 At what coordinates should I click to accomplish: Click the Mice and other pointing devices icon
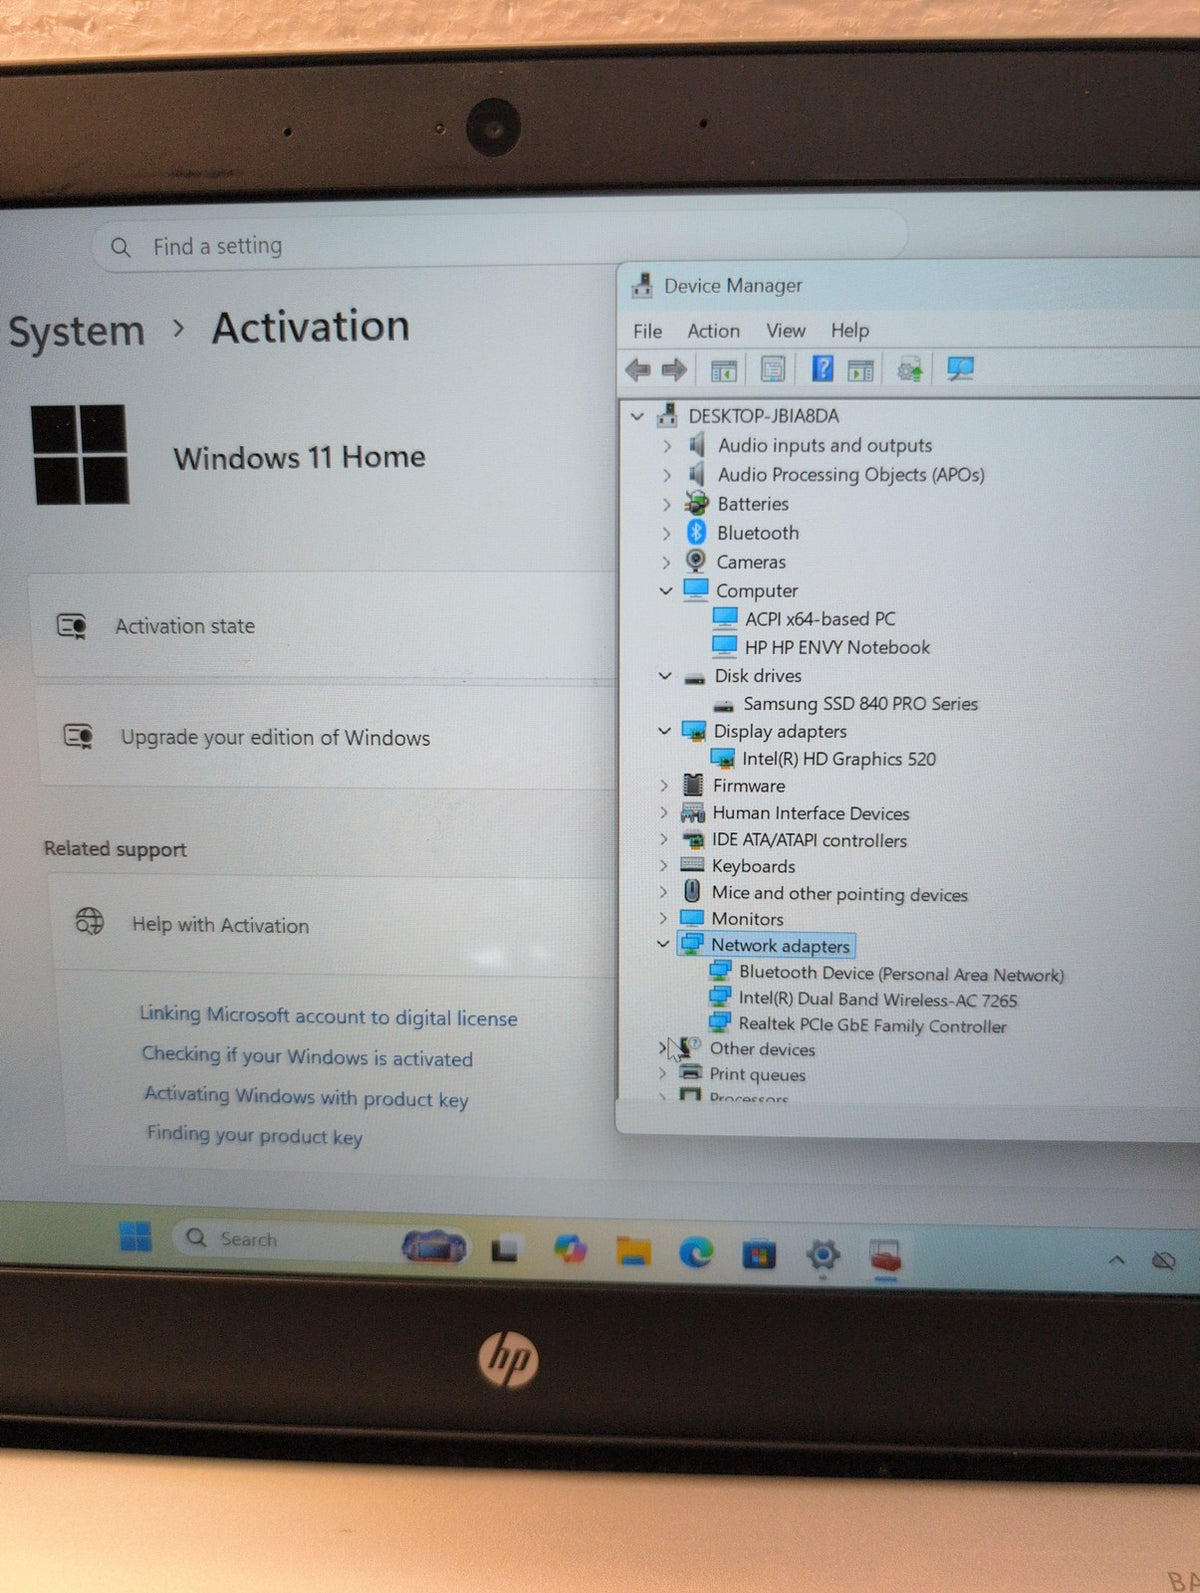pos(692,891)
